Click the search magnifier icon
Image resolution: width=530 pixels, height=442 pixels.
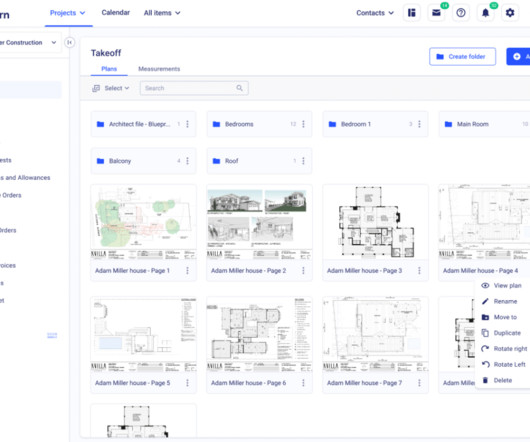[x=239, y=88]
